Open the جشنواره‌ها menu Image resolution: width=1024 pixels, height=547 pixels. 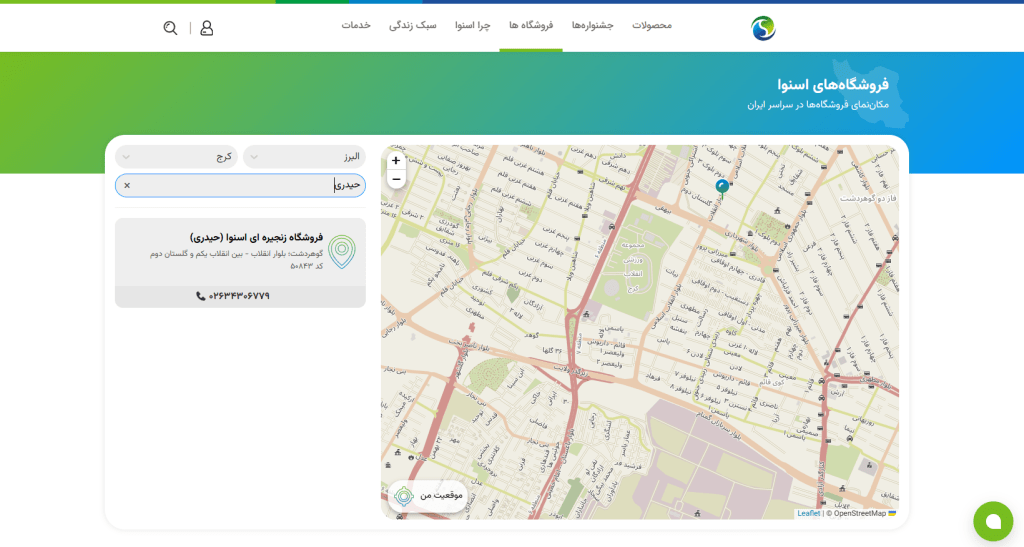pyautogui.click(x=592, y=25)
